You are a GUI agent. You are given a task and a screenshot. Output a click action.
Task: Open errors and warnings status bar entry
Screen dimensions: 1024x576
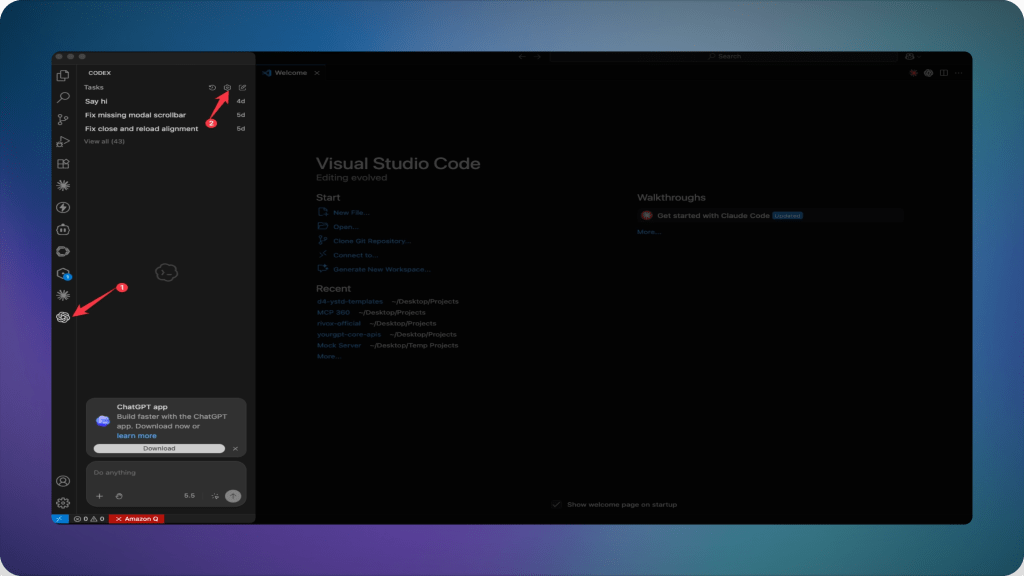point(89,519)
